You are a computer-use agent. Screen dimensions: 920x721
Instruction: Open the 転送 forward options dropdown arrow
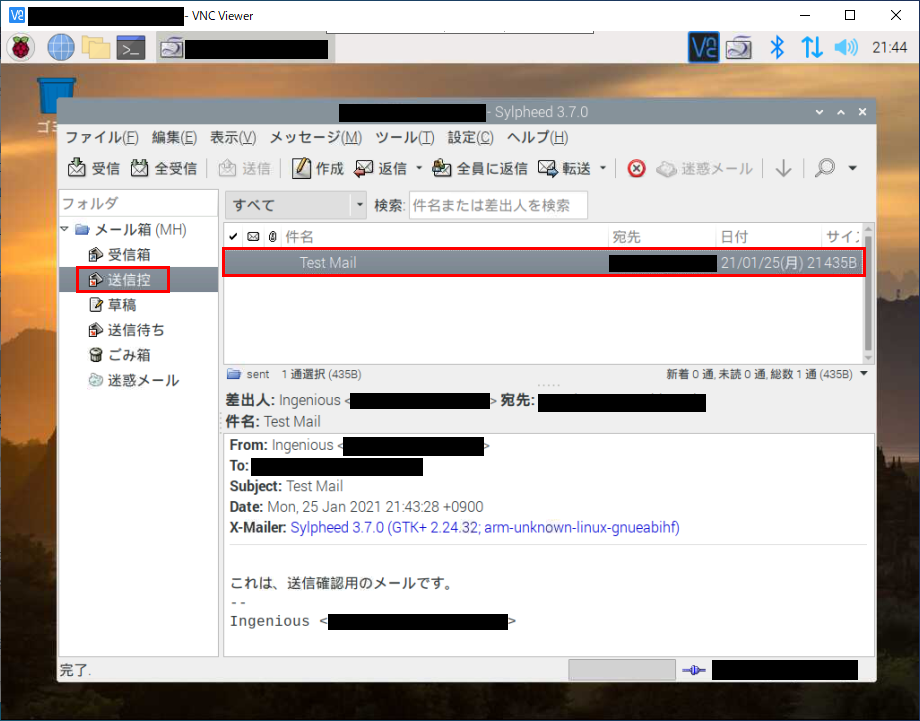[603, 169]
